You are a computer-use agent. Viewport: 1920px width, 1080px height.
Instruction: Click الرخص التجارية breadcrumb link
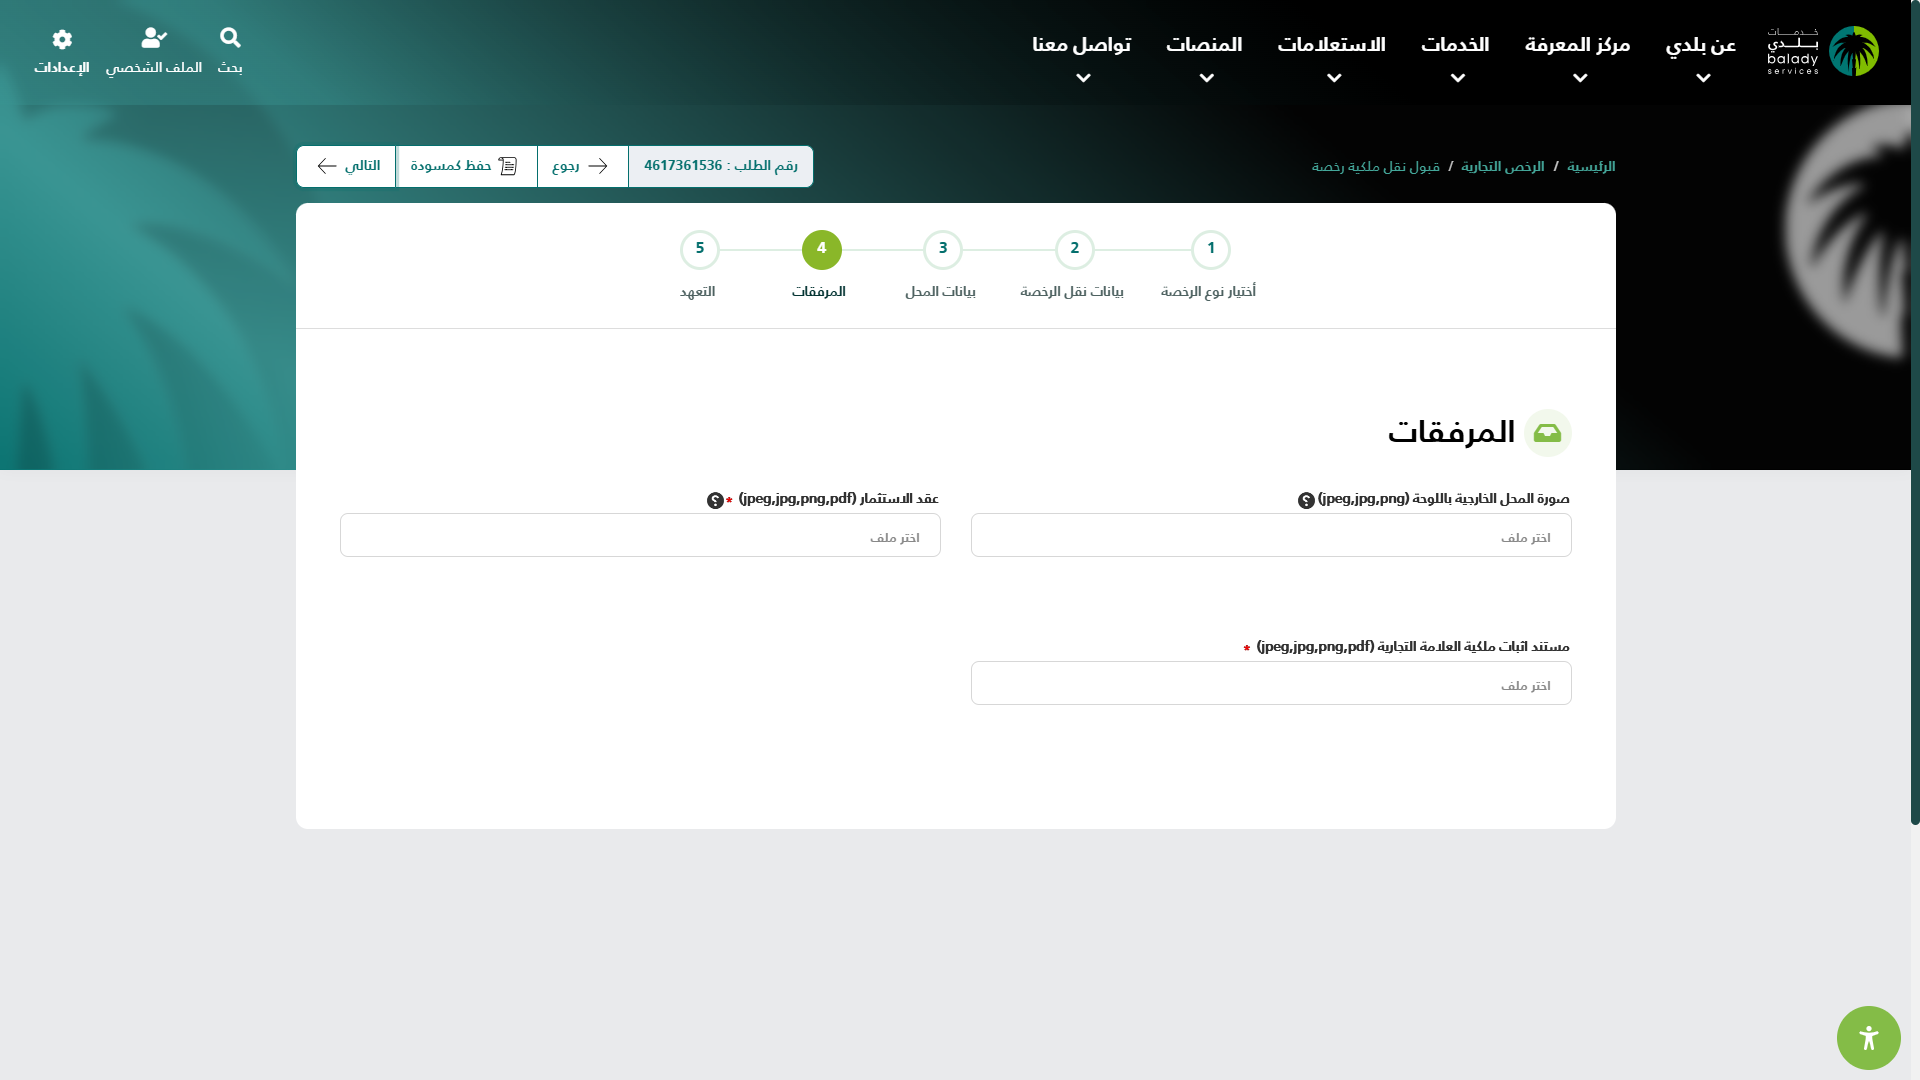pos(1502,167)
